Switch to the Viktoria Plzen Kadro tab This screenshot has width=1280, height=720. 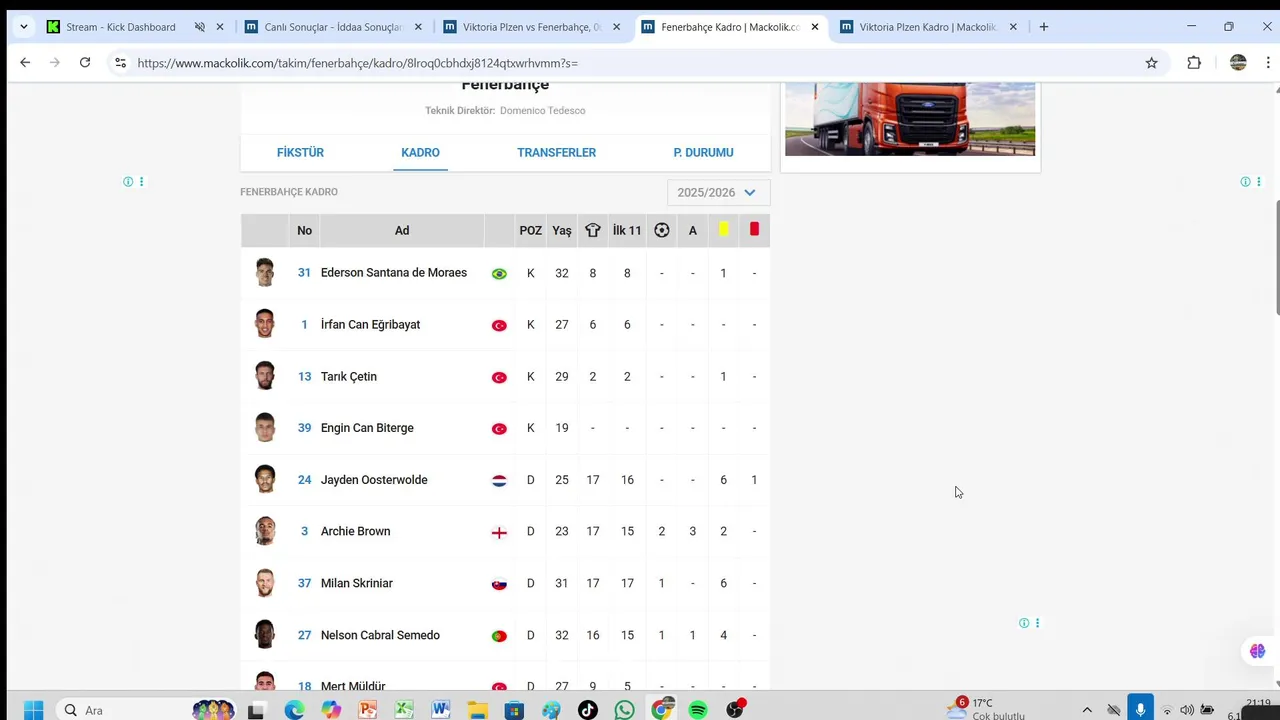pyautogui.click(x=928, y=27)
